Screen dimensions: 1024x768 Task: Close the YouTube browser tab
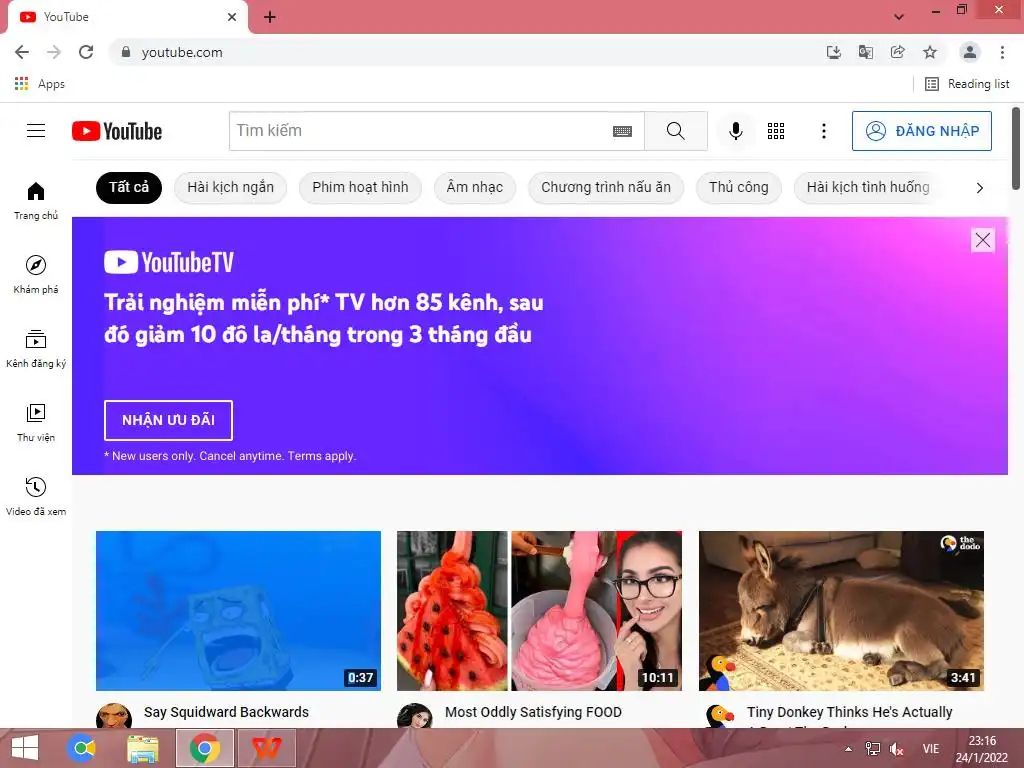pos(232,17)
